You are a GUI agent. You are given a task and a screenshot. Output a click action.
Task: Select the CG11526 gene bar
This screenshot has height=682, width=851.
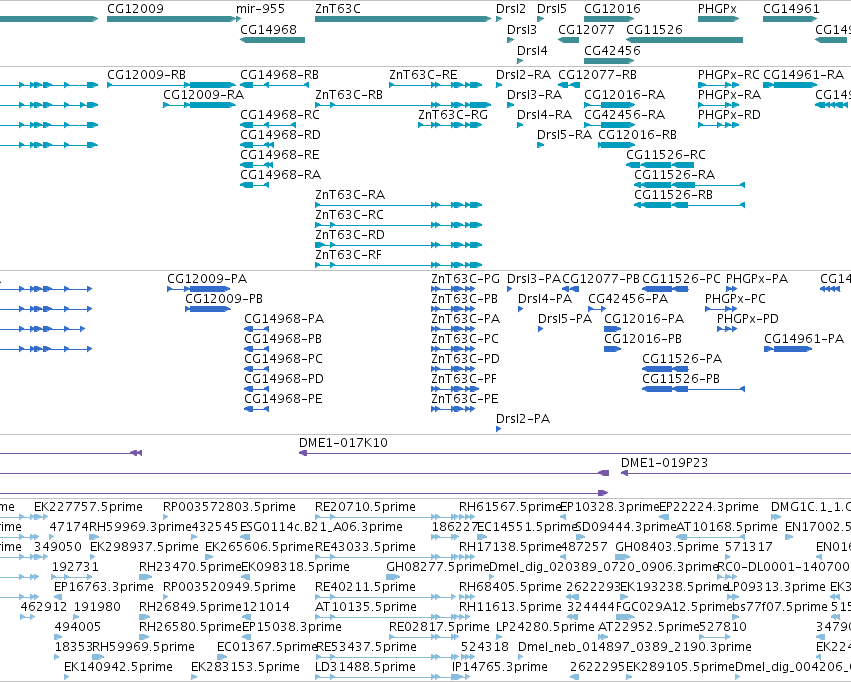[684, 40]
